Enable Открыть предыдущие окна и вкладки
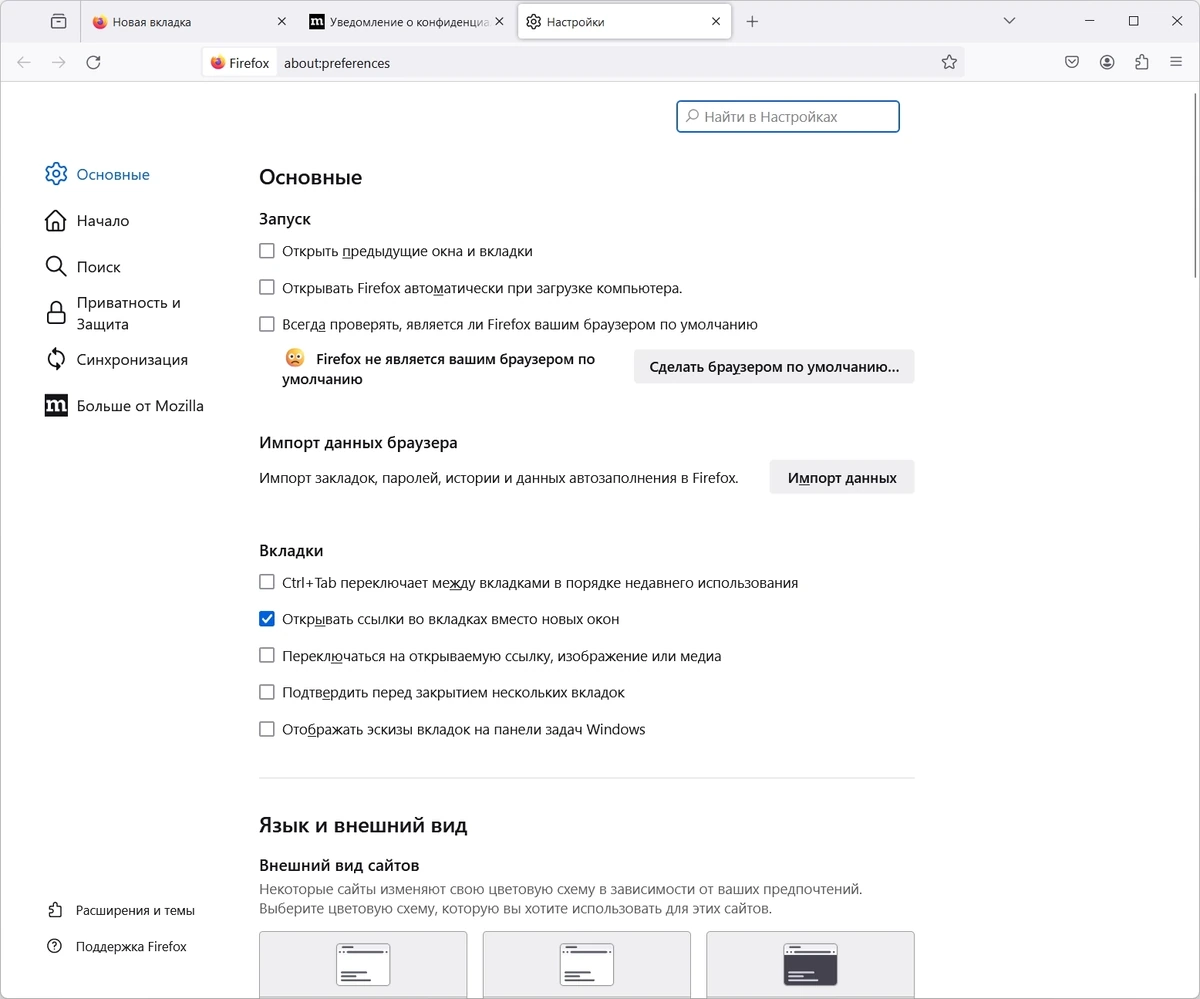Image resolution: width=1200 pixels, height=999 pixels. click(267, 251)
